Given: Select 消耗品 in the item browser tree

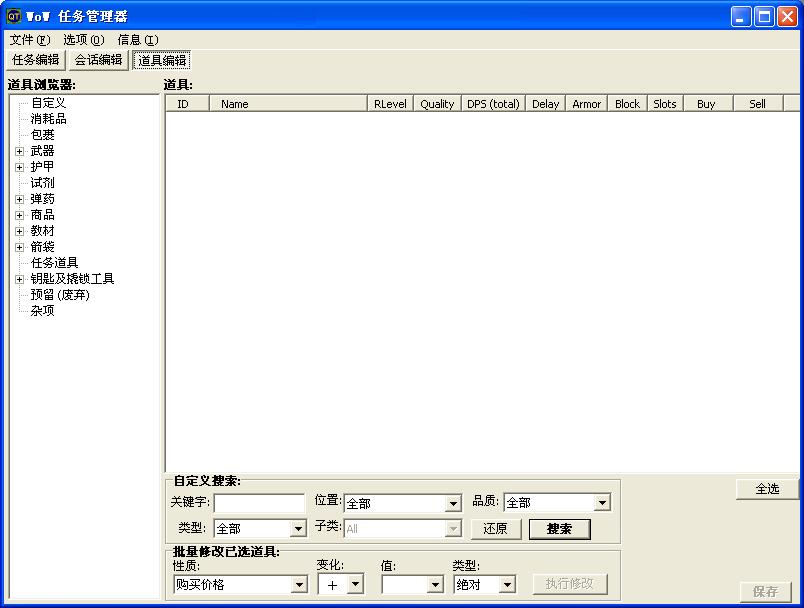Looking at the screenshot, I should pyautogui.click(x=48, y=119).
